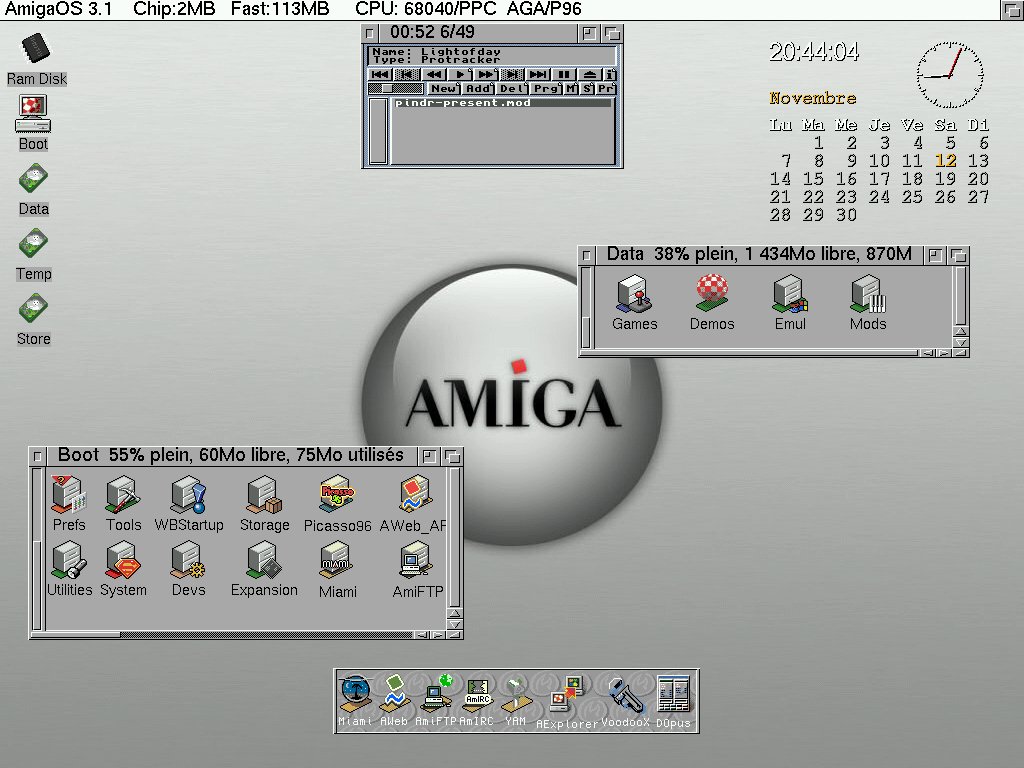Screen dimensions: 1024x768
Task: Click the Prg button in player
Action: point(547,88)
